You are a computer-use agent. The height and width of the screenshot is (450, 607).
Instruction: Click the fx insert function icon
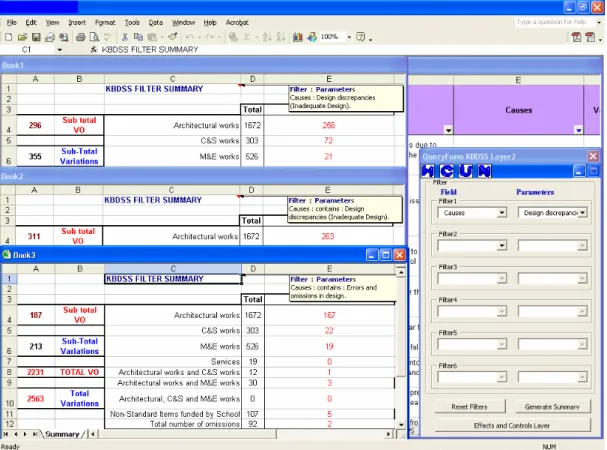[x=93, y=50]
